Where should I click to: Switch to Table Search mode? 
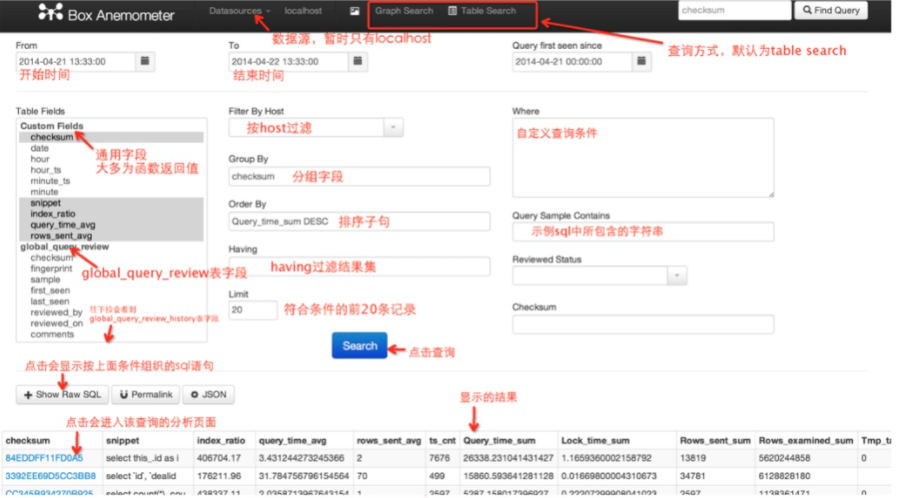pyautogui.click(x=483, y=11)
